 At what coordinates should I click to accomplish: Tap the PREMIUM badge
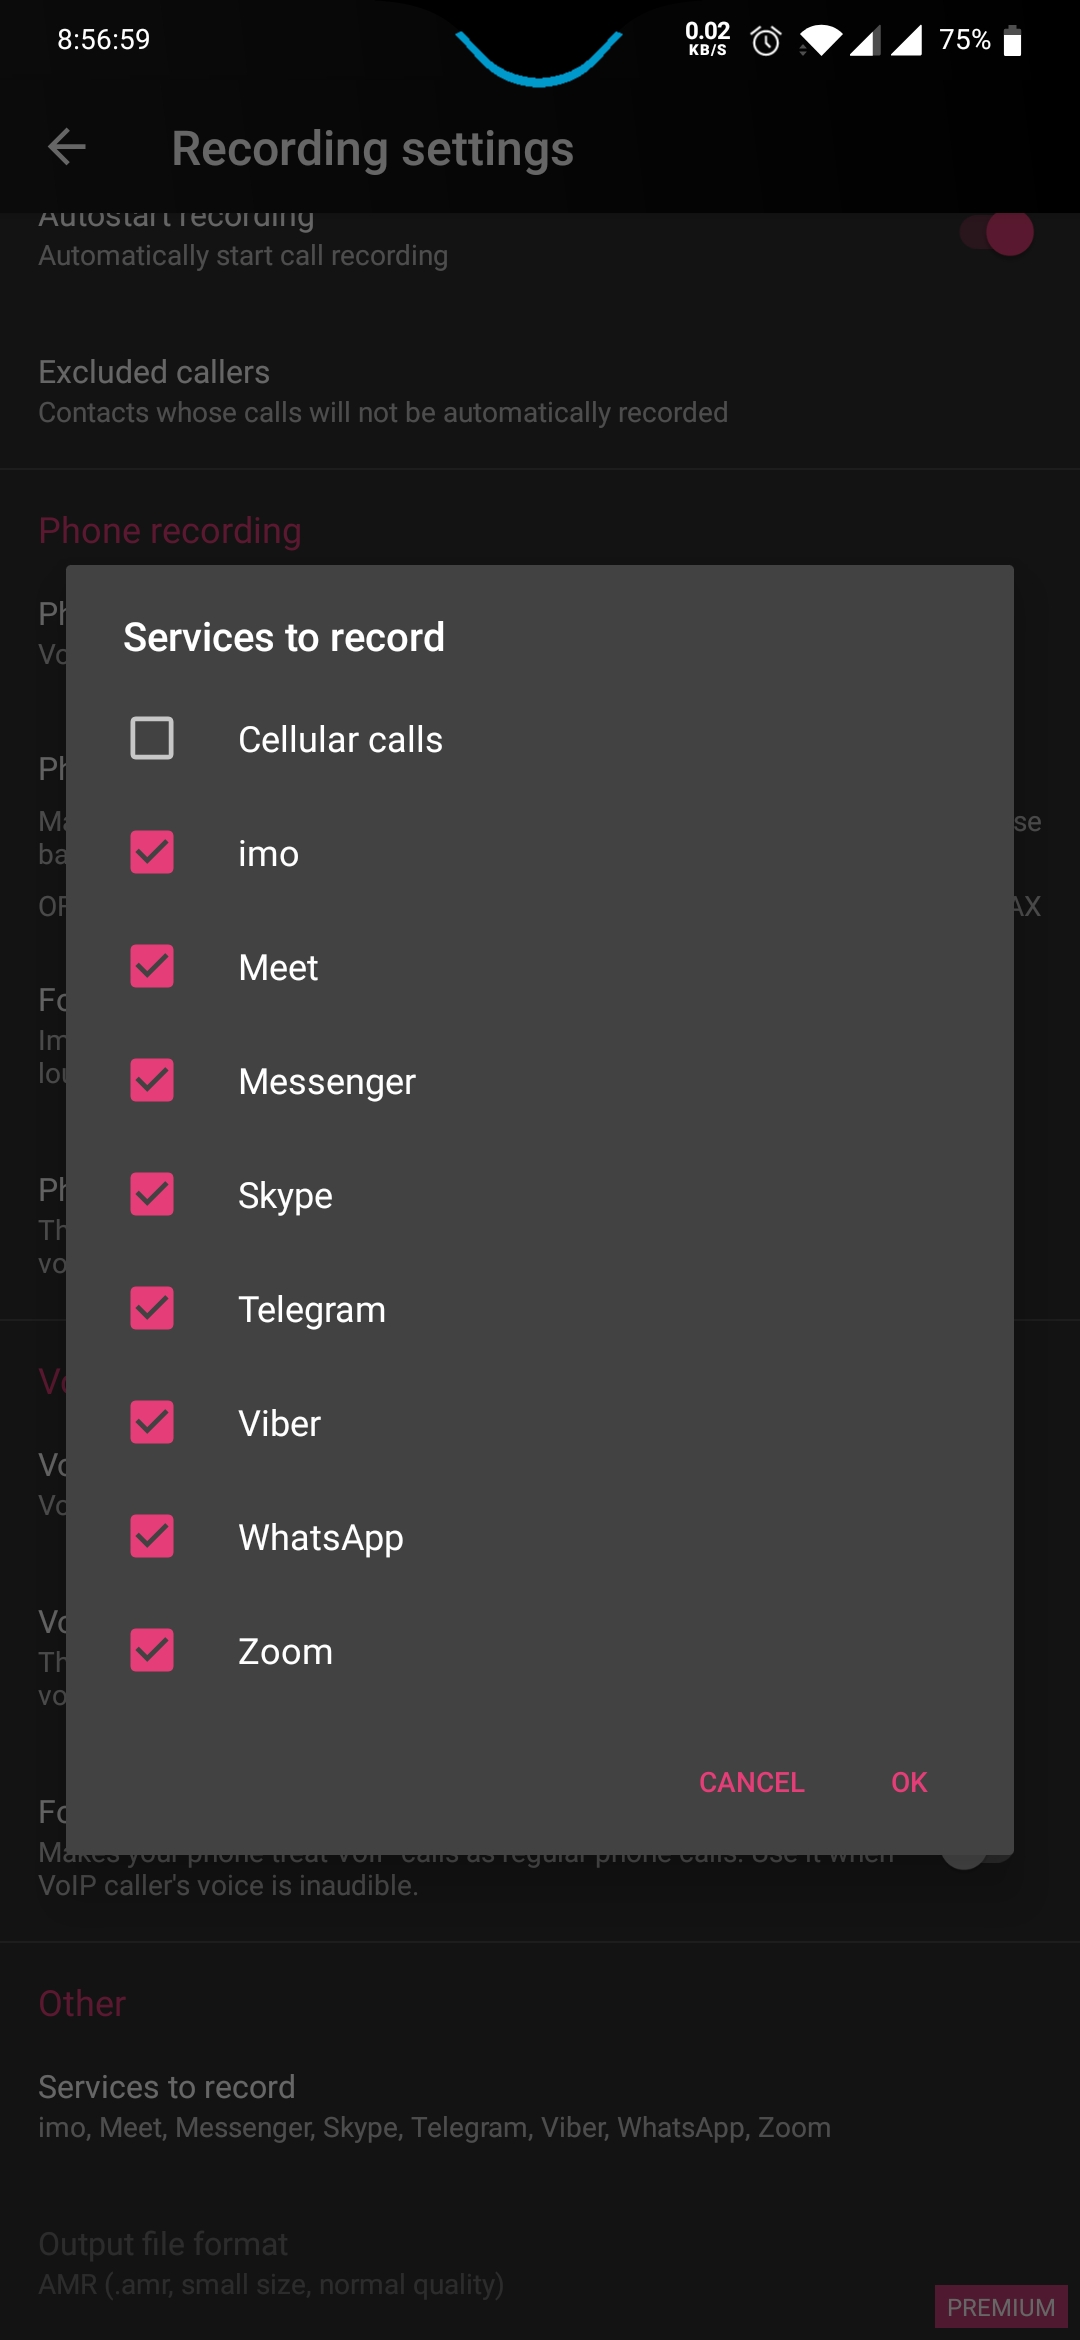pyautogui.click(x=1001, y=2307)
